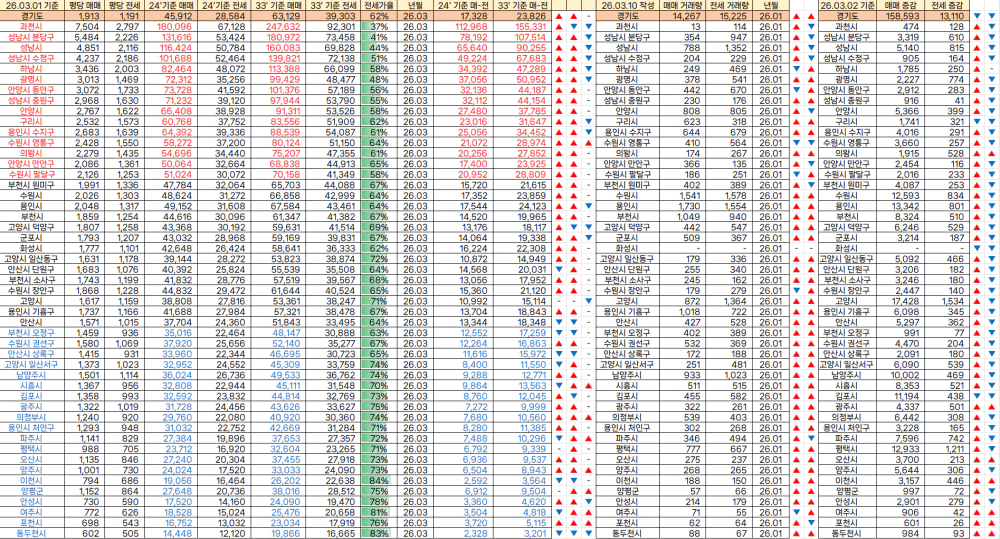Click the cell with value 5,484

[x=83, y=37]
